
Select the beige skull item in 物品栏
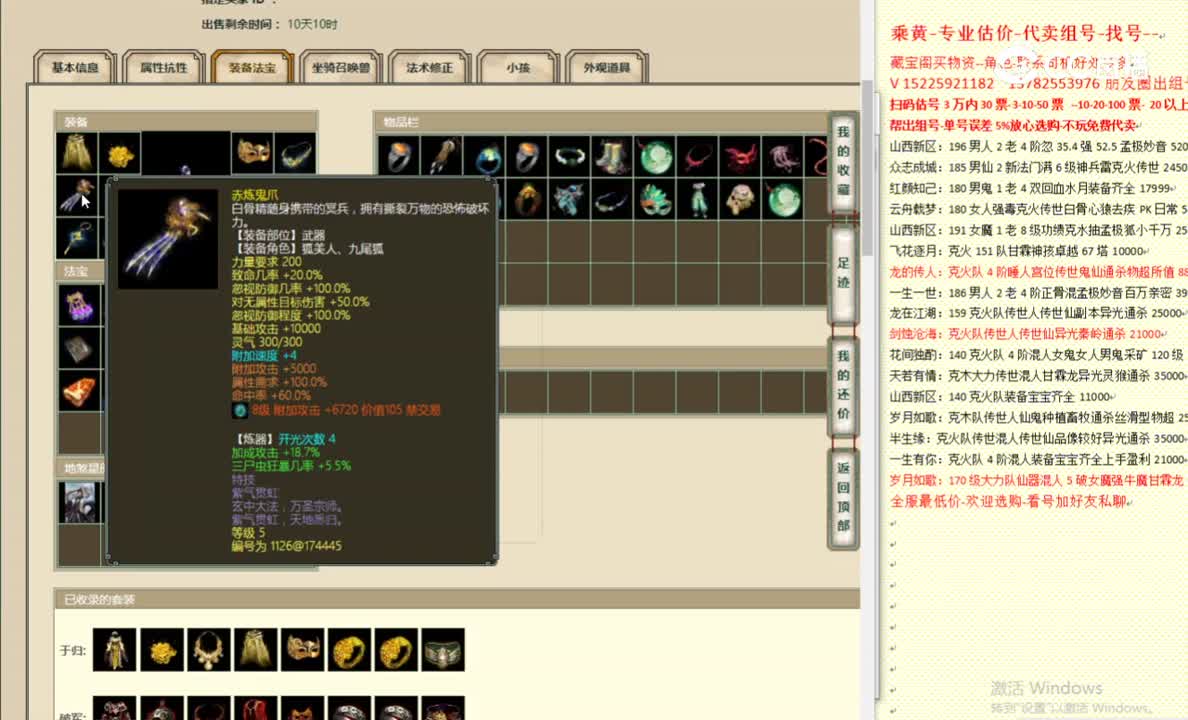(x=739, y=200)
